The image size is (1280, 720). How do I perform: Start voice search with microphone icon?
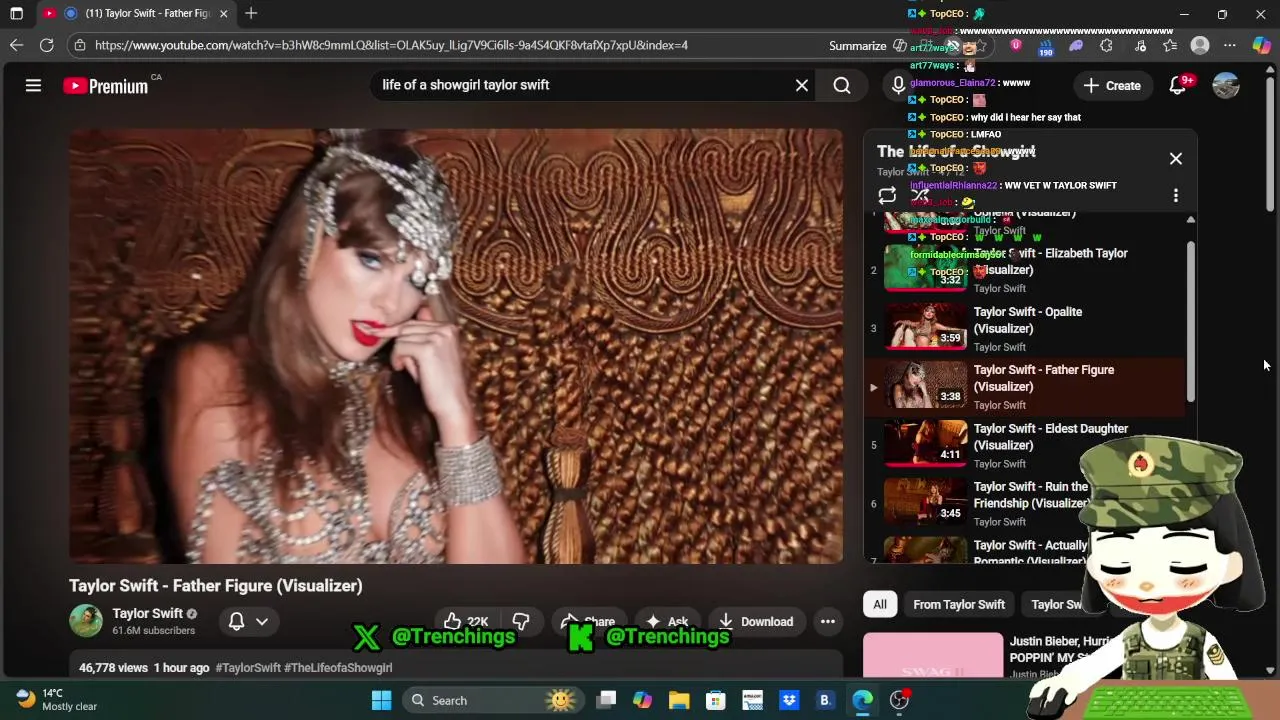click(898, 86)
